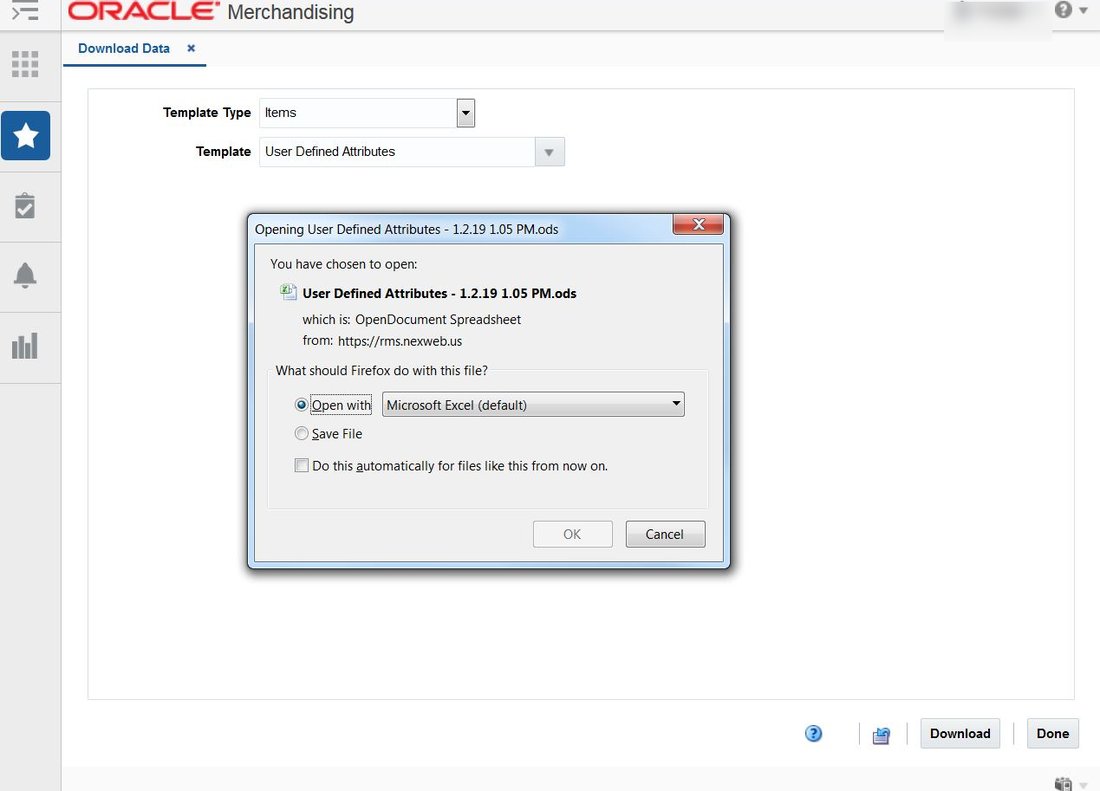
Task: Select the Save File radio button
Action: pyautogui.click(x=301, y=433)
